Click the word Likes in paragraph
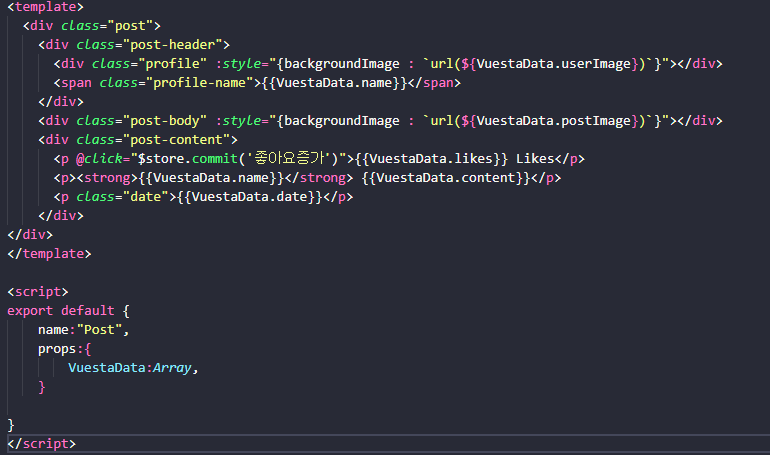 [535, 159]
